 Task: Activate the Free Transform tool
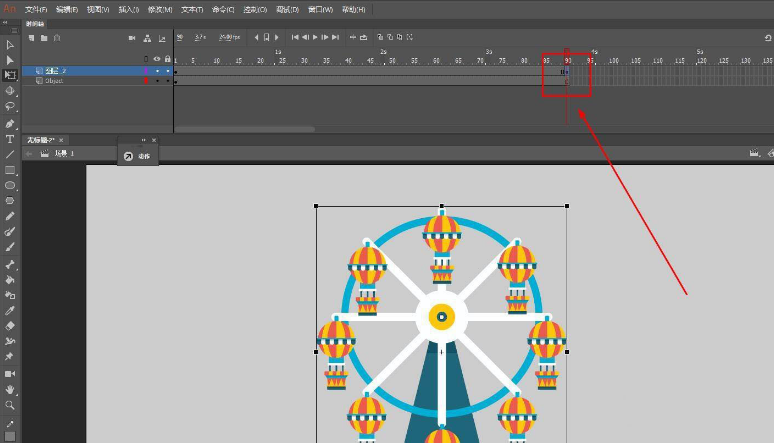(10, 75)
